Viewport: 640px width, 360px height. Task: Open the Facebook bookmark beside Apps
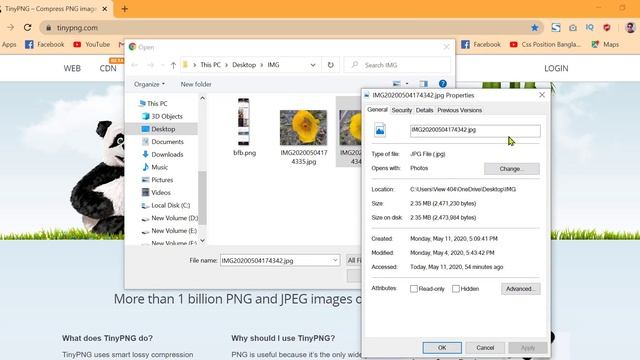pos(44,44)
